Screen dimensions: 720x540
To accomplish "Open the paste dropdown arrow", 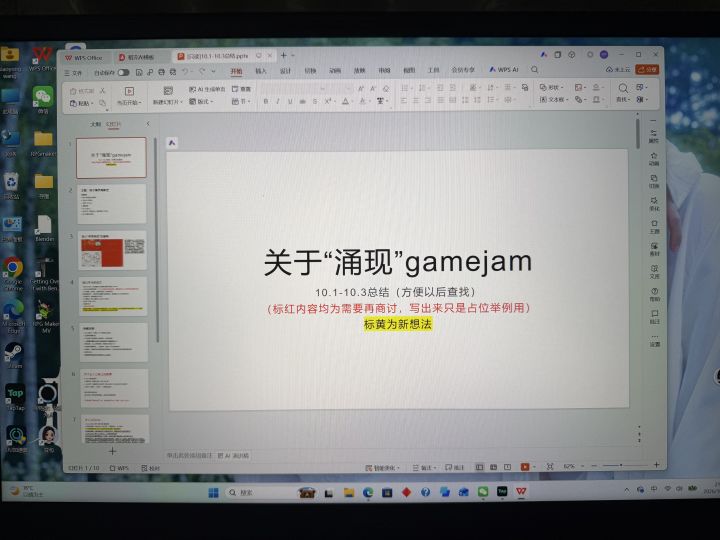I will coord(92,104).
